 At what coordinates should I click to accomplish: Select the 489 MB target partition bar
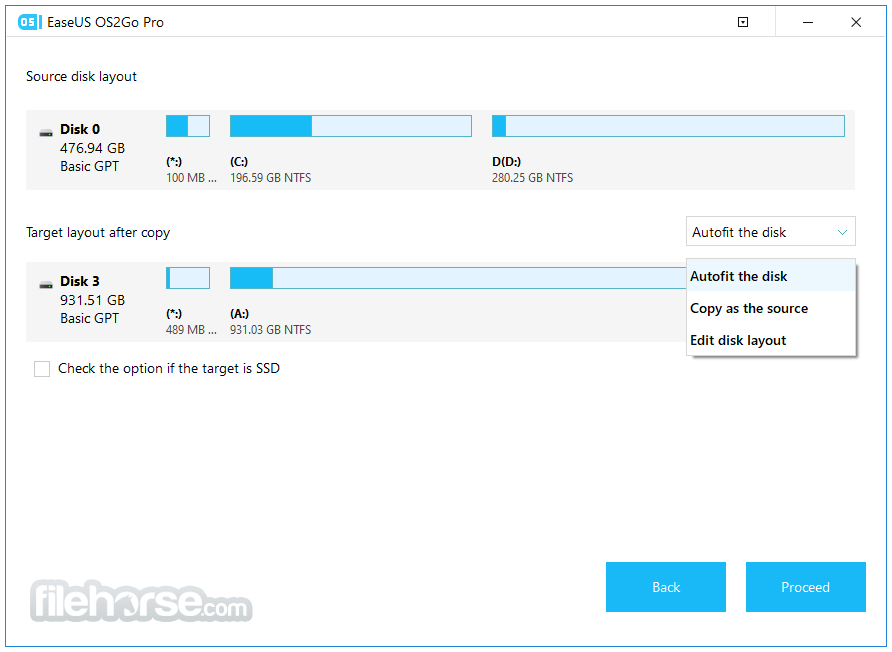(x=188, y=278)
